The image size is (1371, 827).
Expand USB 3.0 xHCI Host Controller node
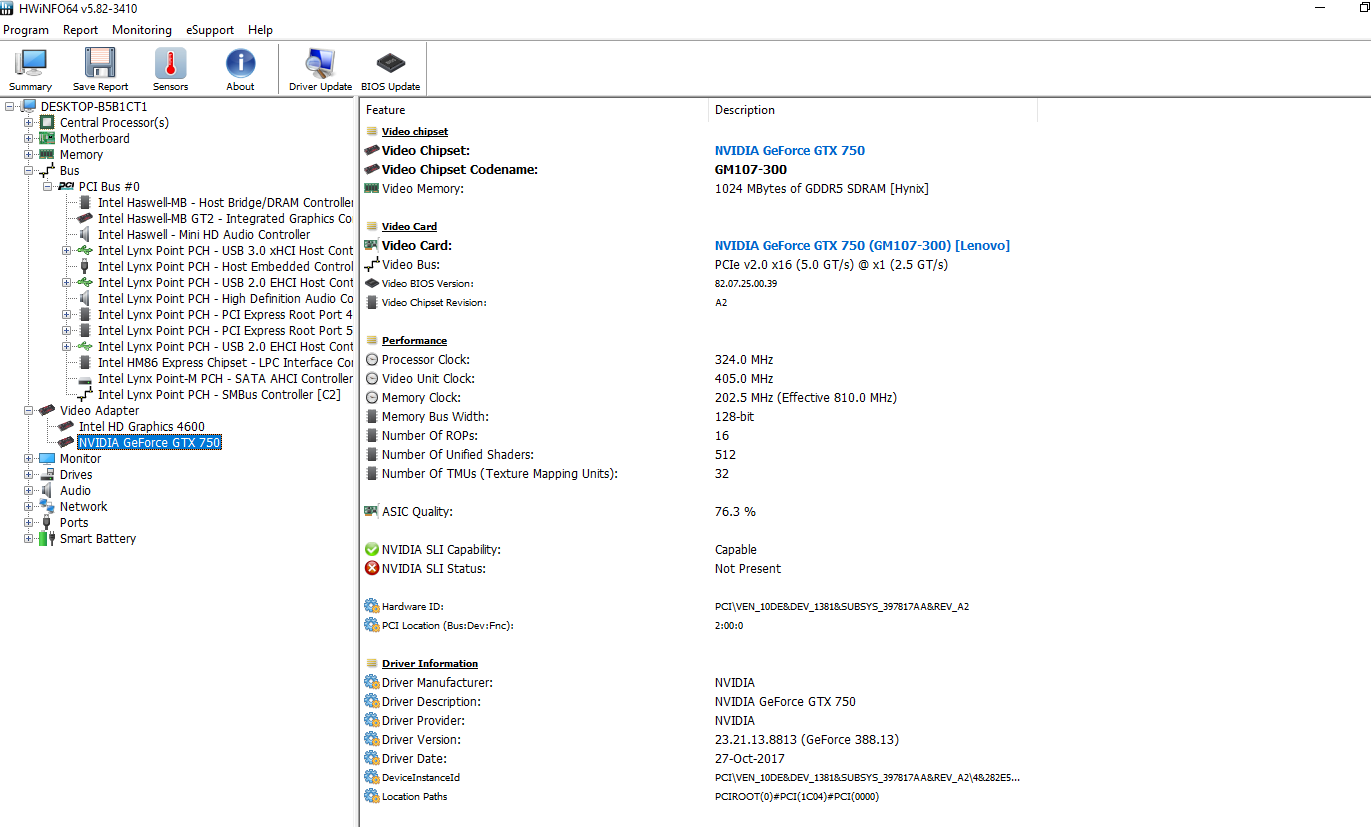click(67, 250)
